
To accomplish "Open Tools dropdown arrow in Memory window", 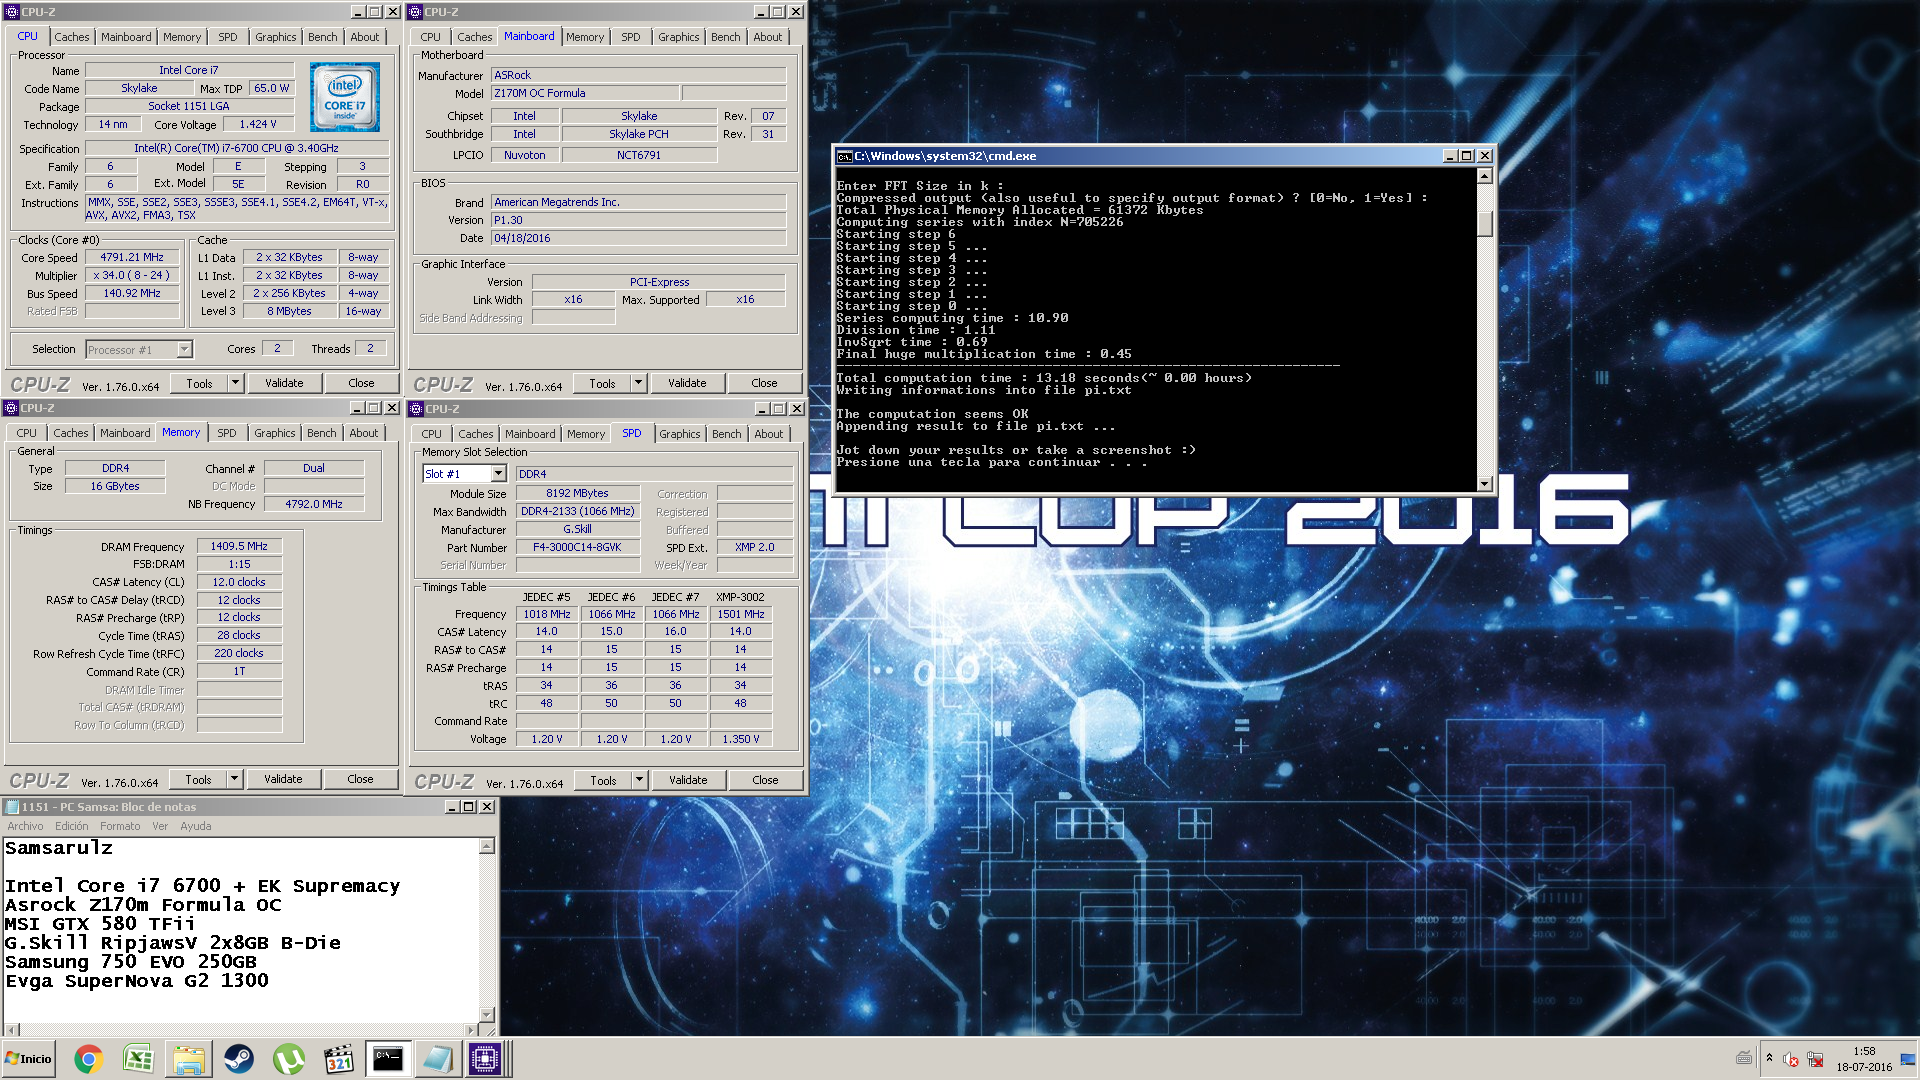I will [234, 779].
